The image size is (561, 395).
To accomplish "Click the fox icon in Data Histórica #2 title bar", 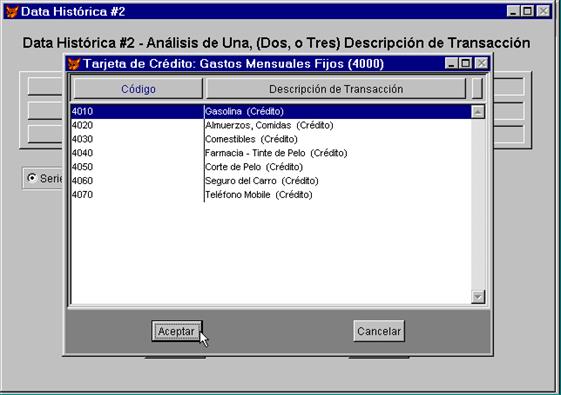I will pos(12,12).
